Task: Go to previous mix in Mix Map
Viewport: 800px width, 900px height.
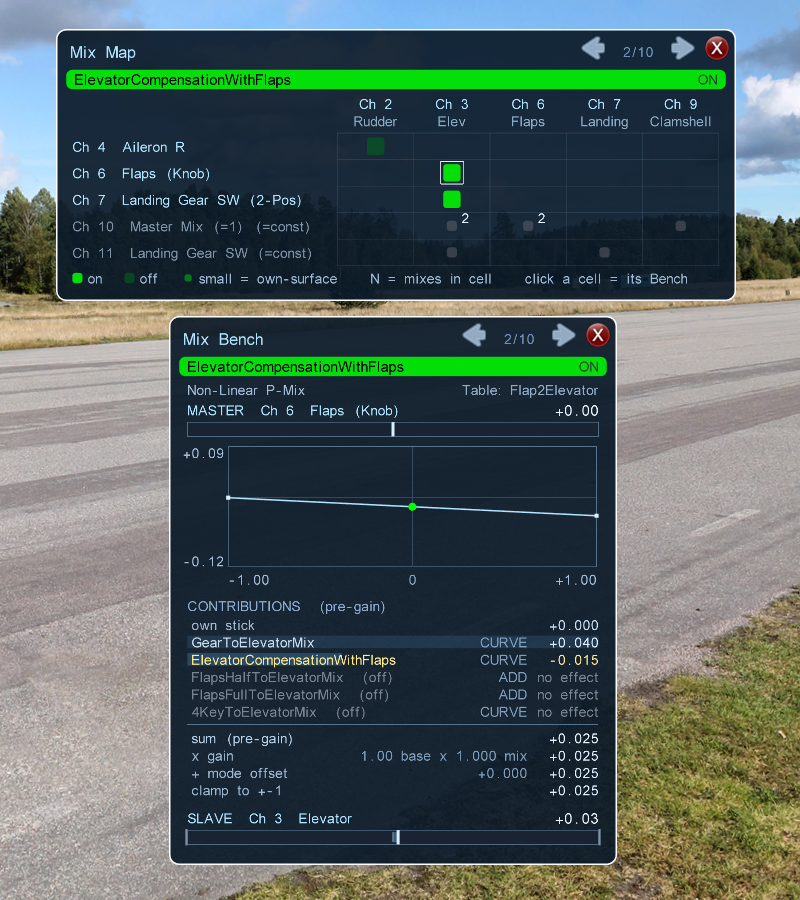Action: [x=593, y=49]
